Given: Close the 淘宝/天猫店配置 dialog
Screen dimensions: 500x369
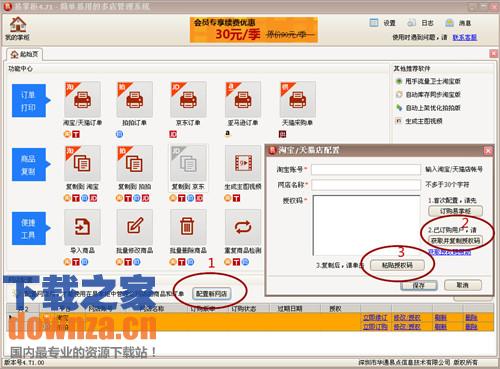Looking at the screenshot, I should pyautogui.click(x=488, y=151).
